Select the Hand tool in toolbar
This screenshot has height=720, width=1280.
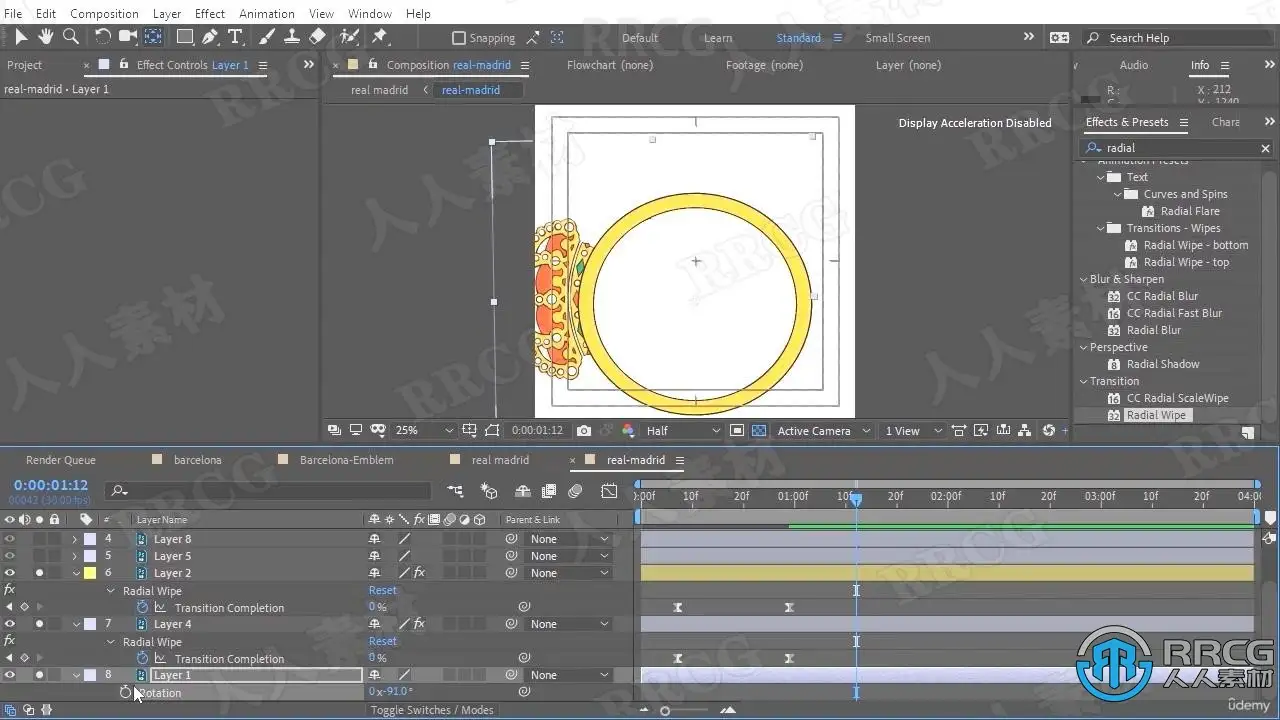click(x=45, y=37)
